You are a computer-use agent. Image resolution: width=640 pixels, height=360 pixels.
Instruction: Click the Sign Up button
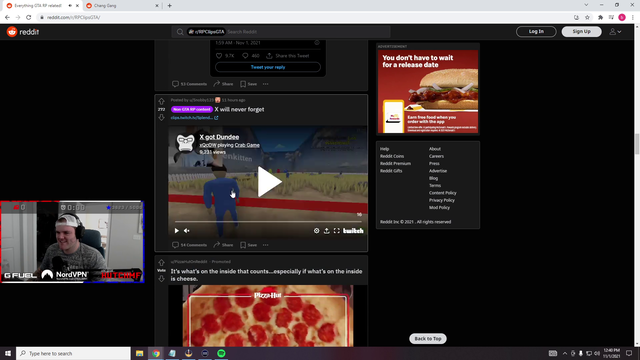(581, 31)
